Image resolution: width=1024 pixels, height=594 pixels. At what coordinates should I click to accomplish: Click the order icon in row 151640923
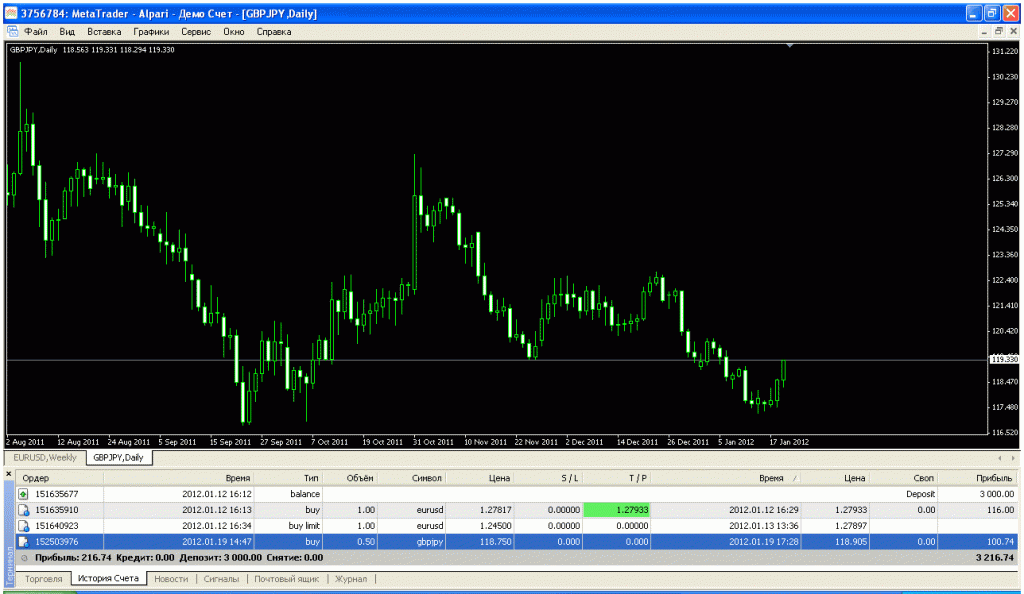pos(23,525)
